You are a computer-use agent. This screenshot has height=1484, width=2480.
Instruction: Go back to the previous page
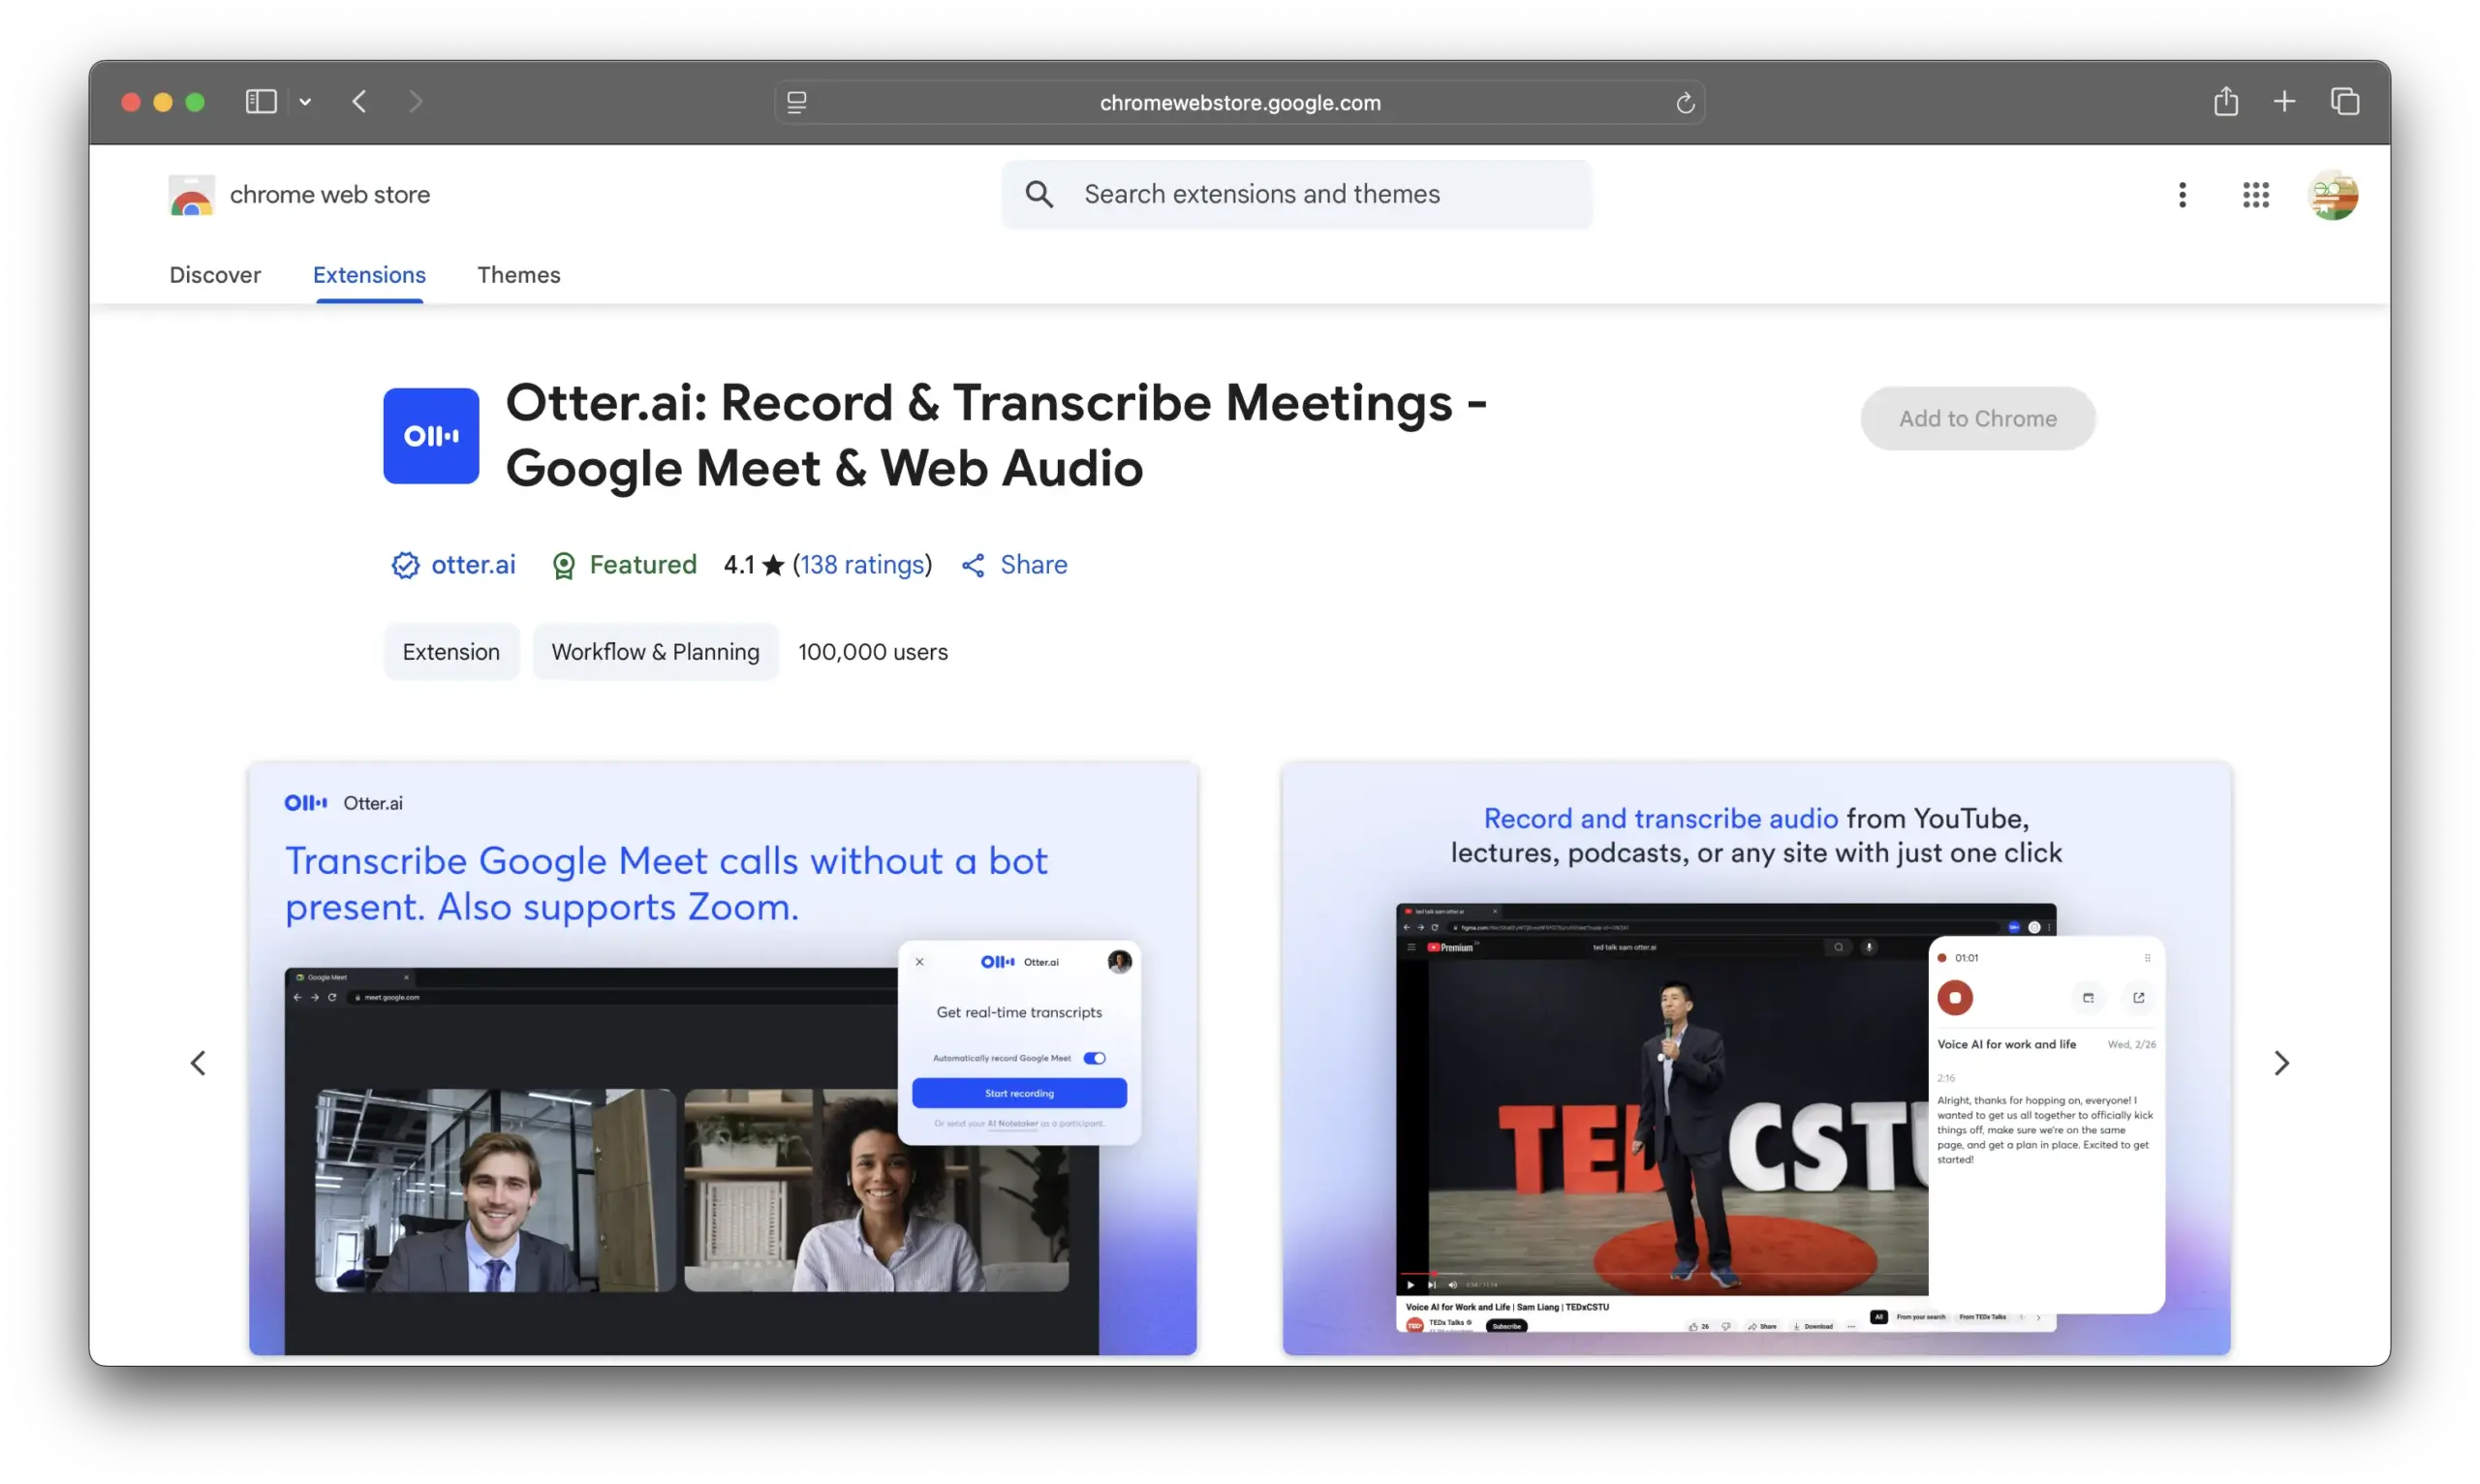tap(359, 101)
